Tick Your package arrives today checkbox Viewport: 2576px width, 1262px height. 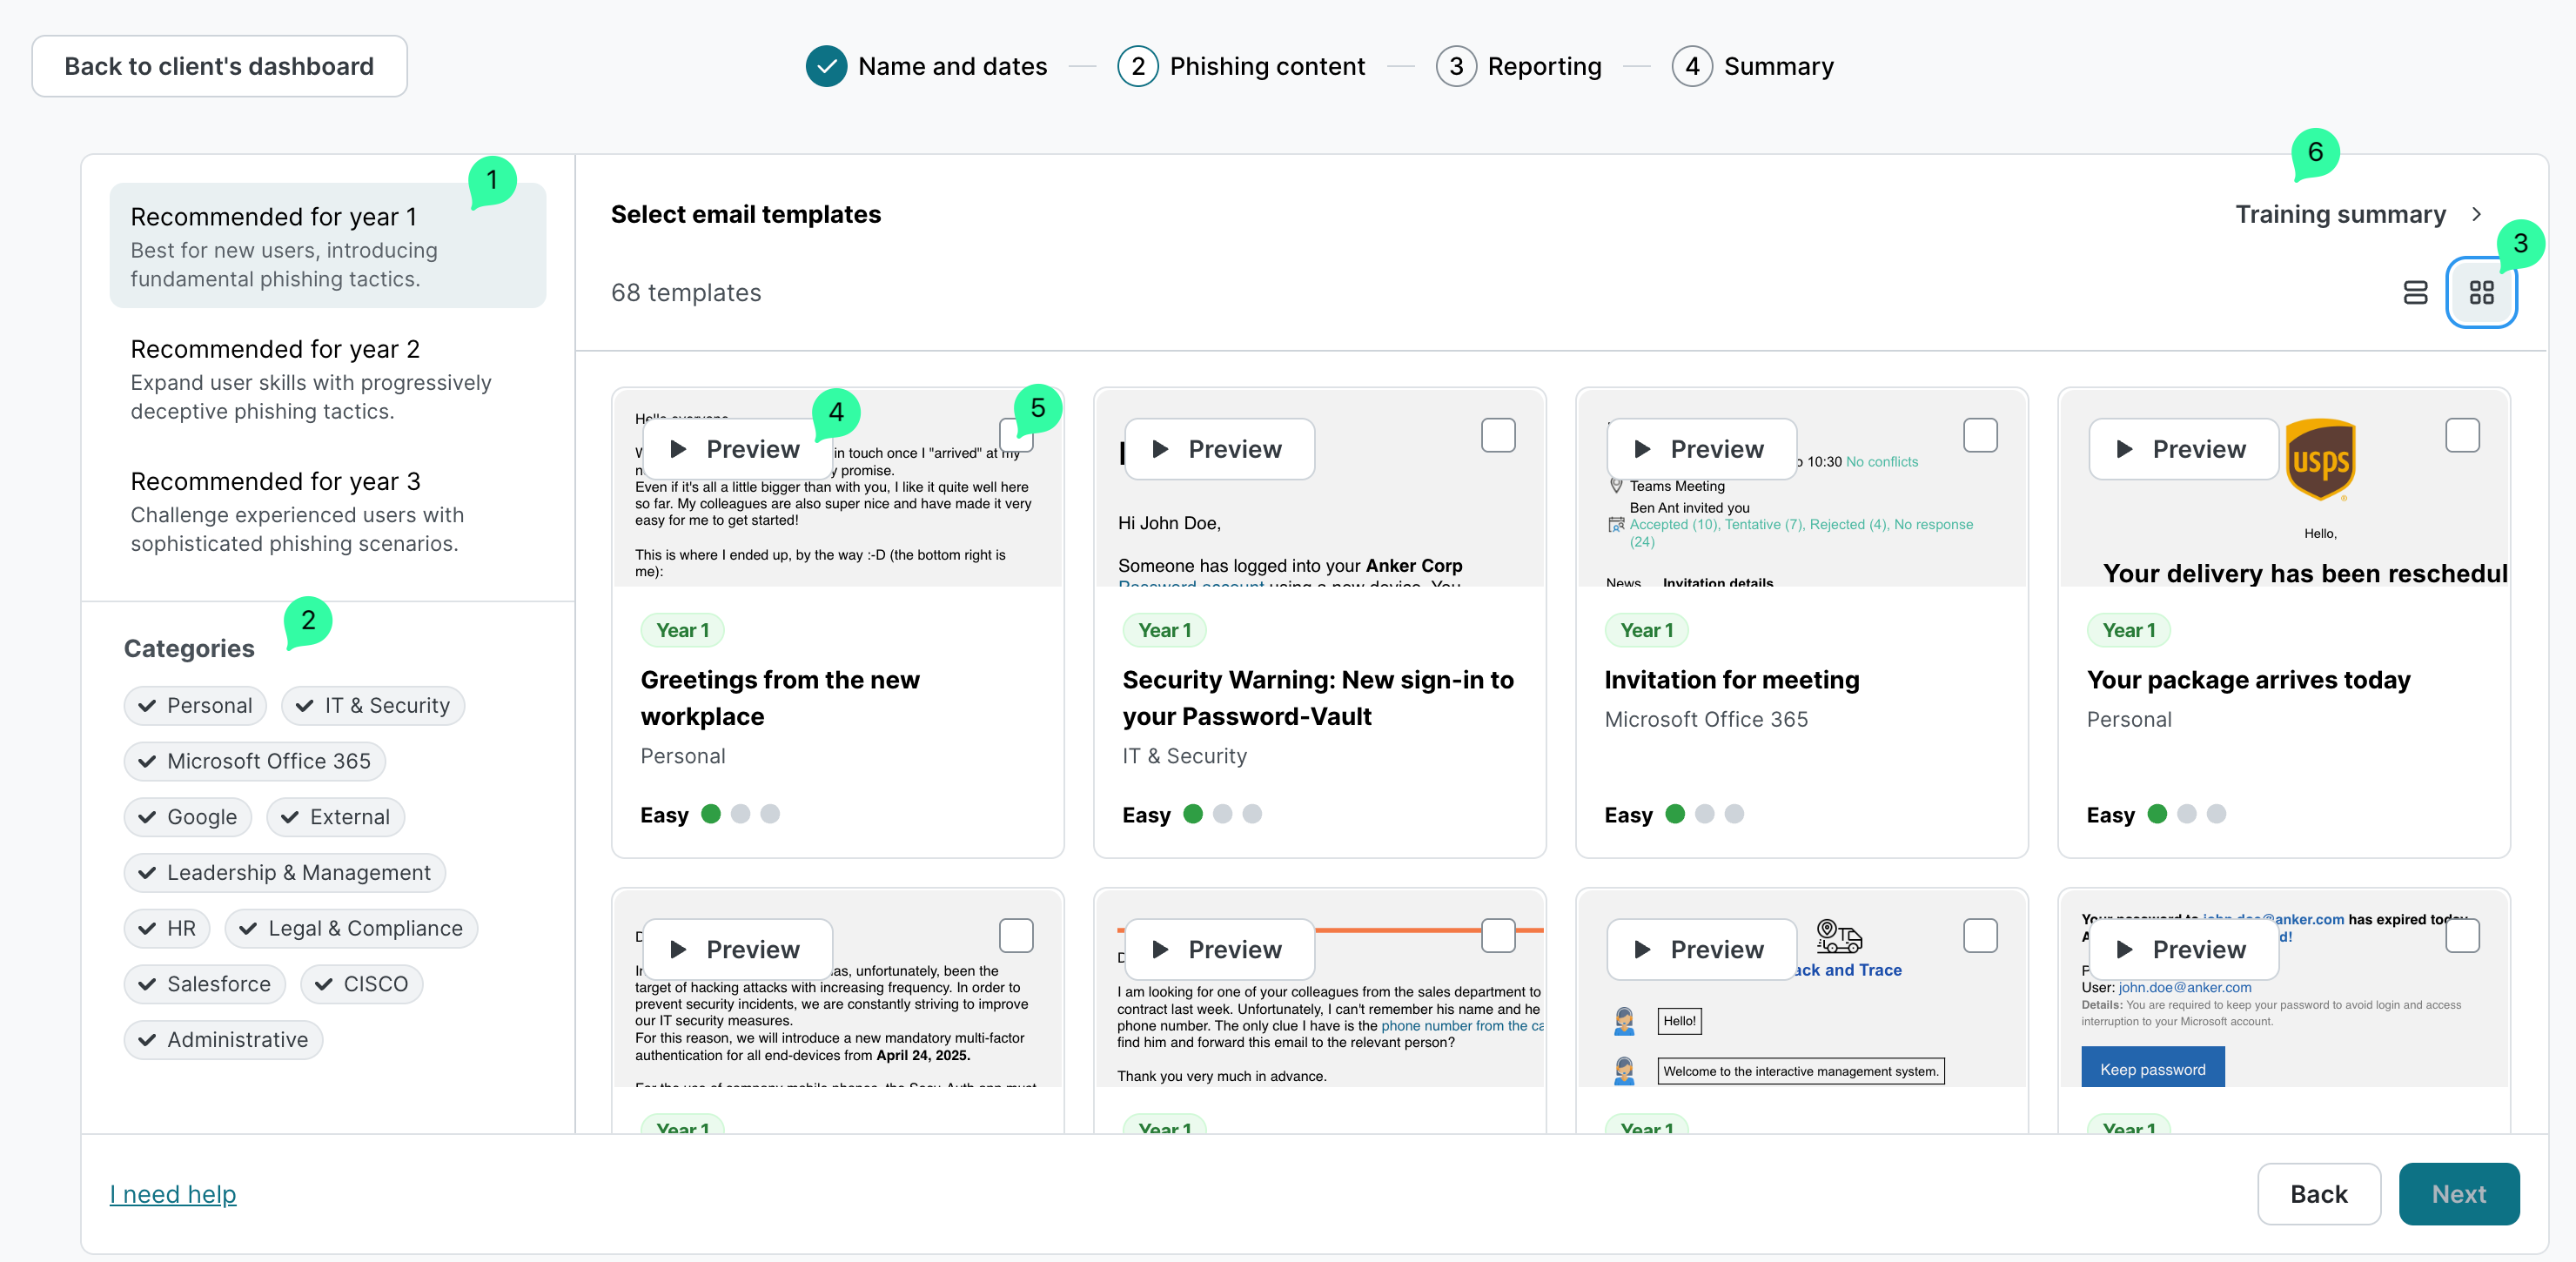[x=2461, y=435]
